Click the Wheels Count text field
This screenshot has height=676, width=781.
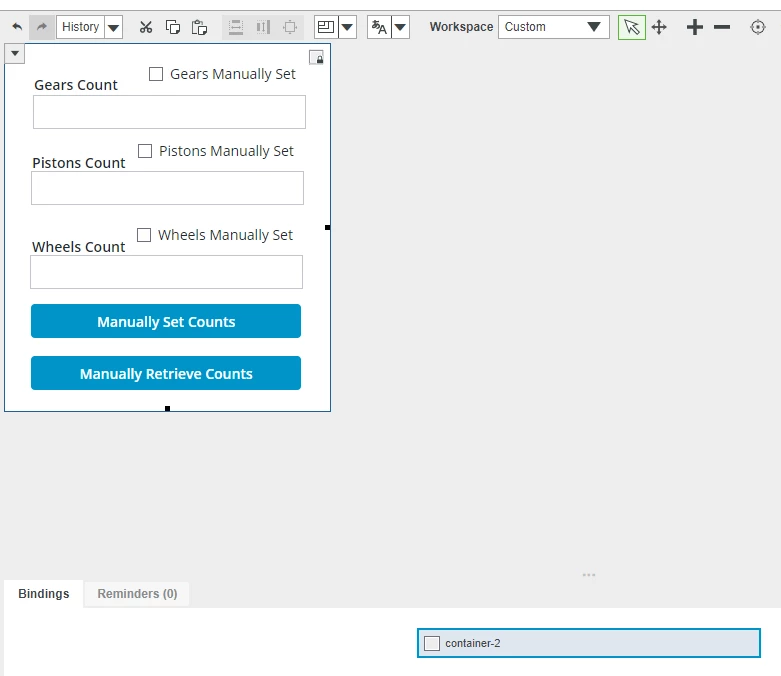pos(166,272)
